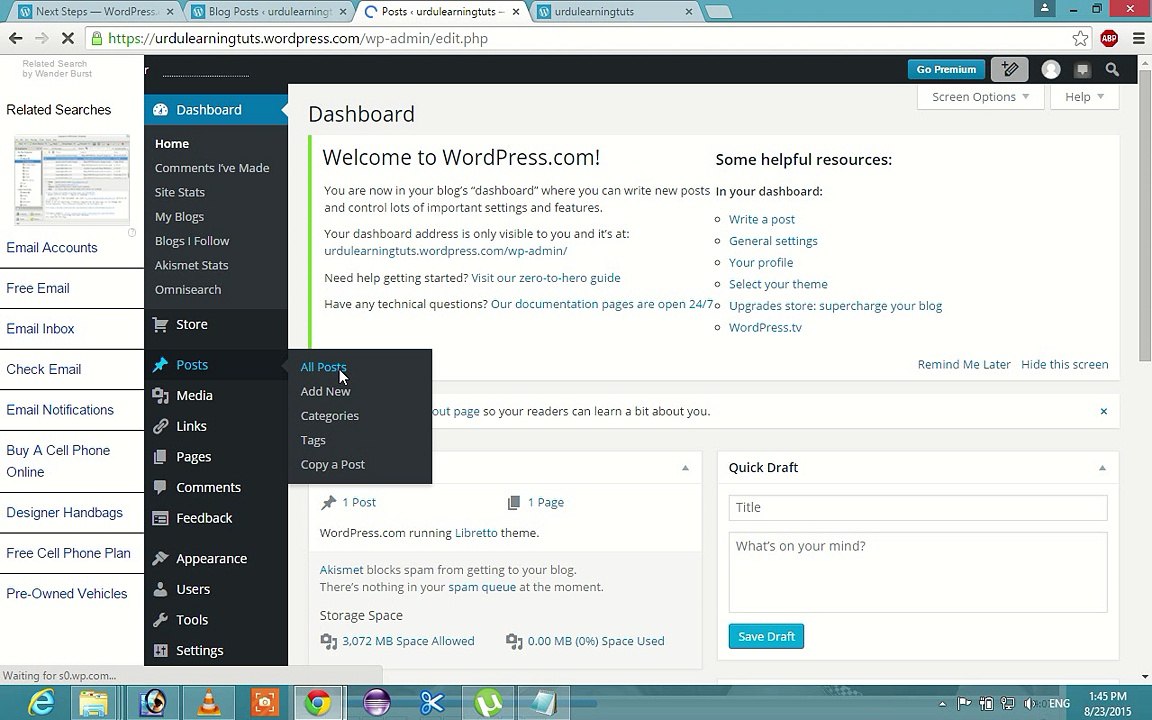Click the Comments speech bubble icon
The height and width of the screenshot is (720, 1152).
click(x=160, y=487)
